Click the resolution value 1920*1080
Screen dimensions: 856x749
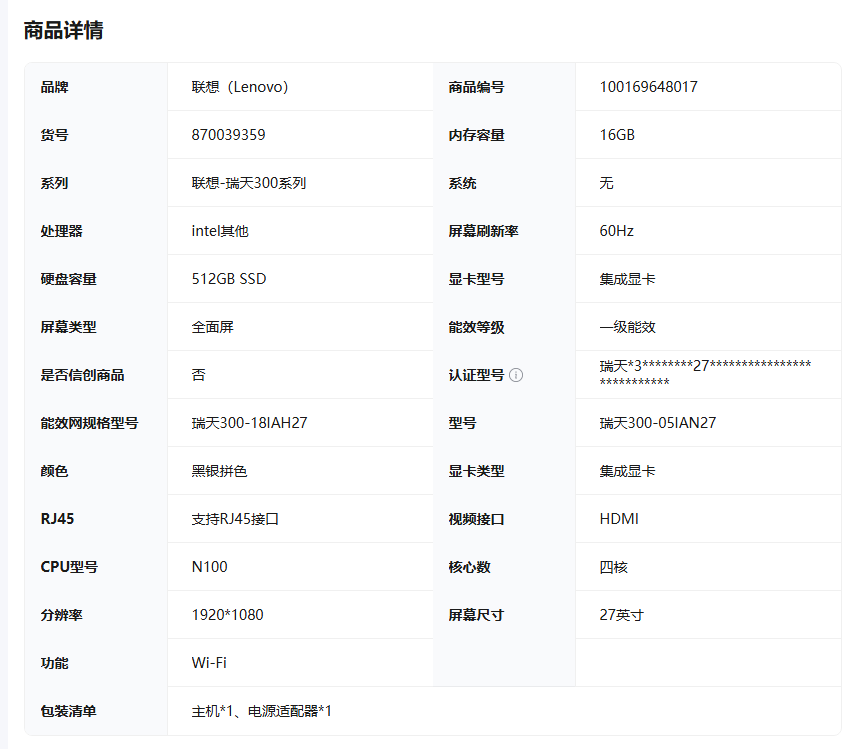pyautogui.click(x=228, y=615)
